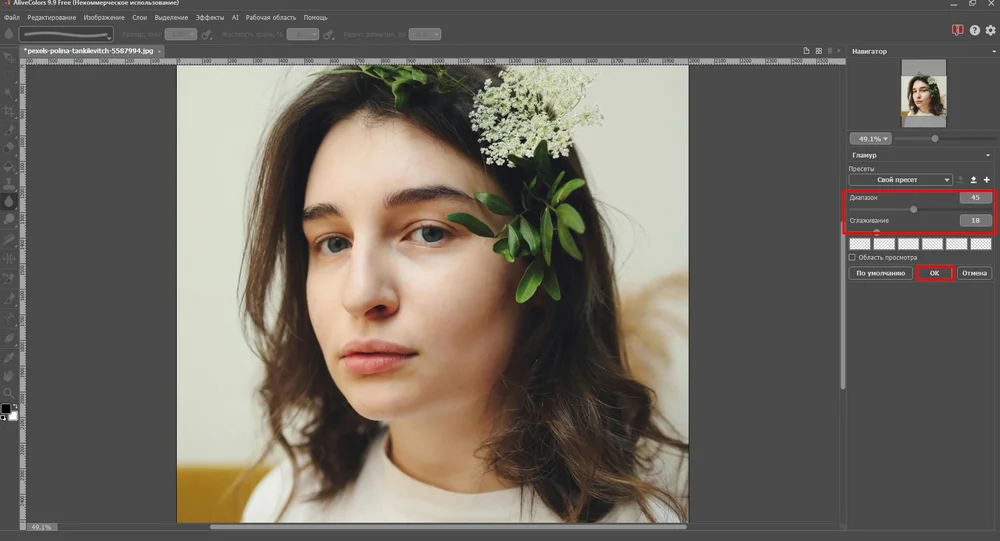Select the Clone Stamp tool
Screen dimensions: 1000x541
[x=8, y=184]
